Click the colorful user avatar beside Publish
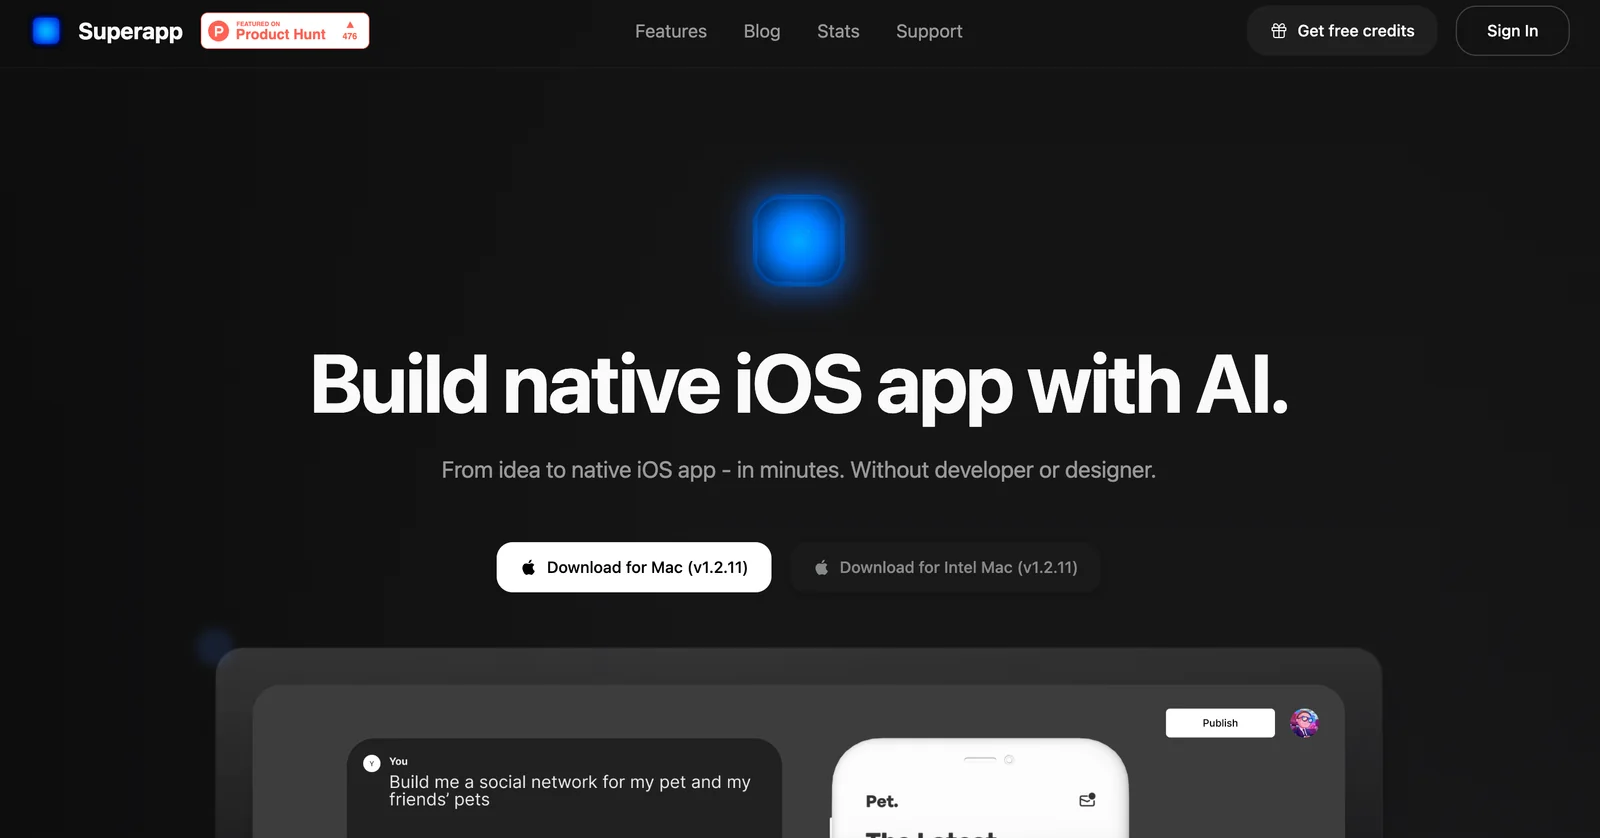The height and width of the screenshot is (838, 1600). click(x=1304, y=723)
